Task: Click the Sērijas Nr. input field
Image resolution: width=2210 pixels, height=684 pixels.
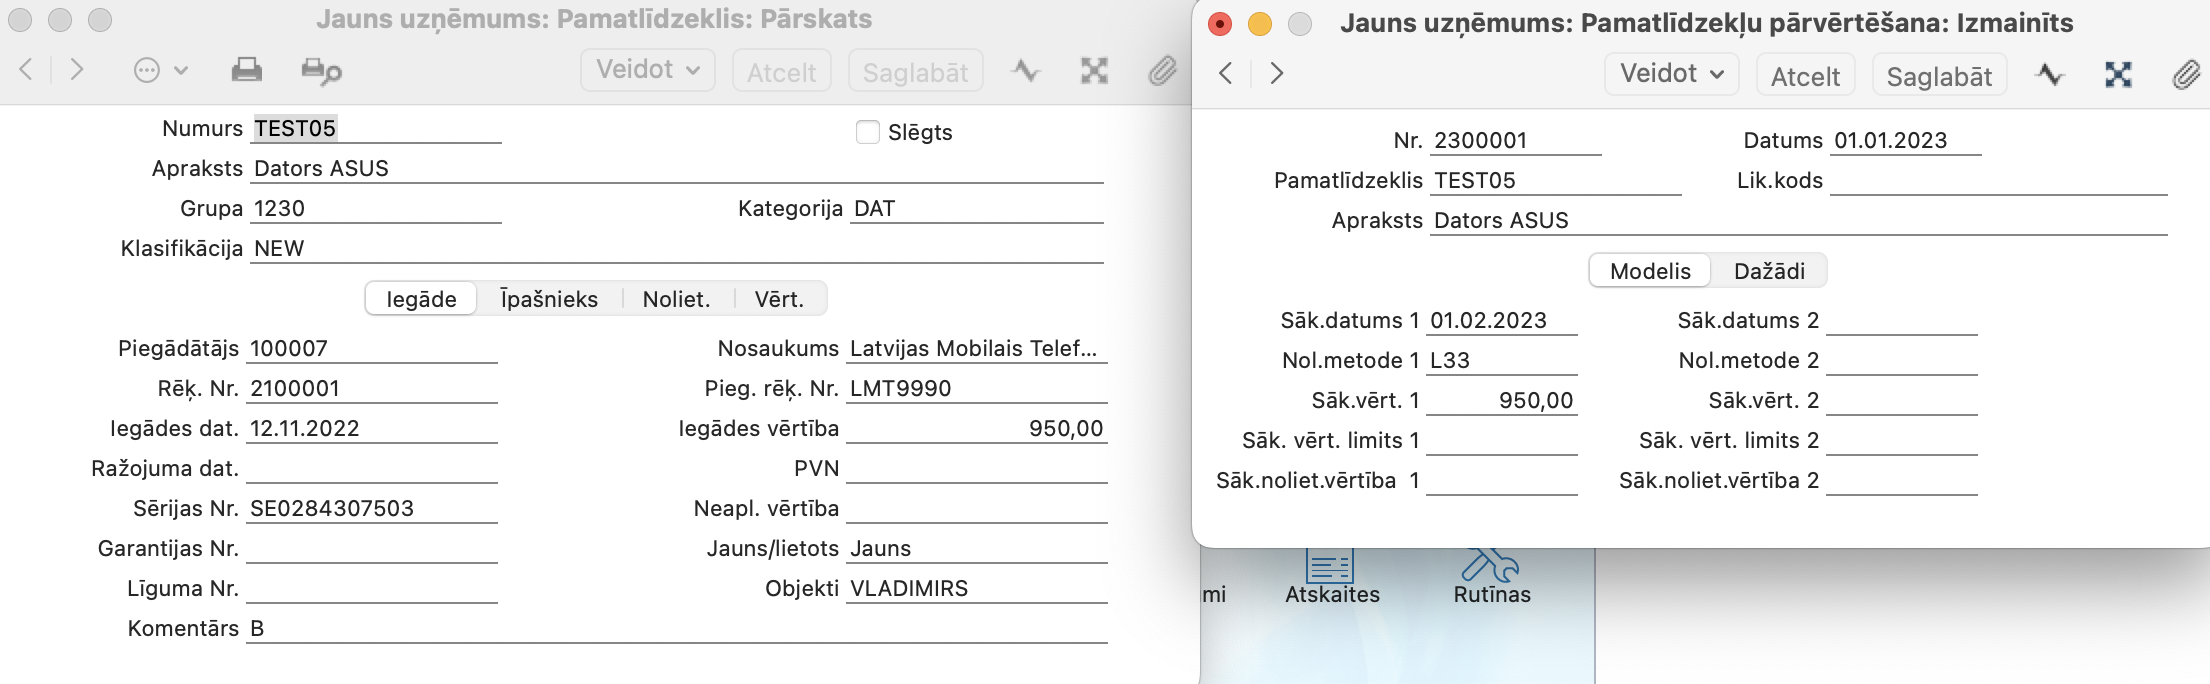Action: (371, 509)
